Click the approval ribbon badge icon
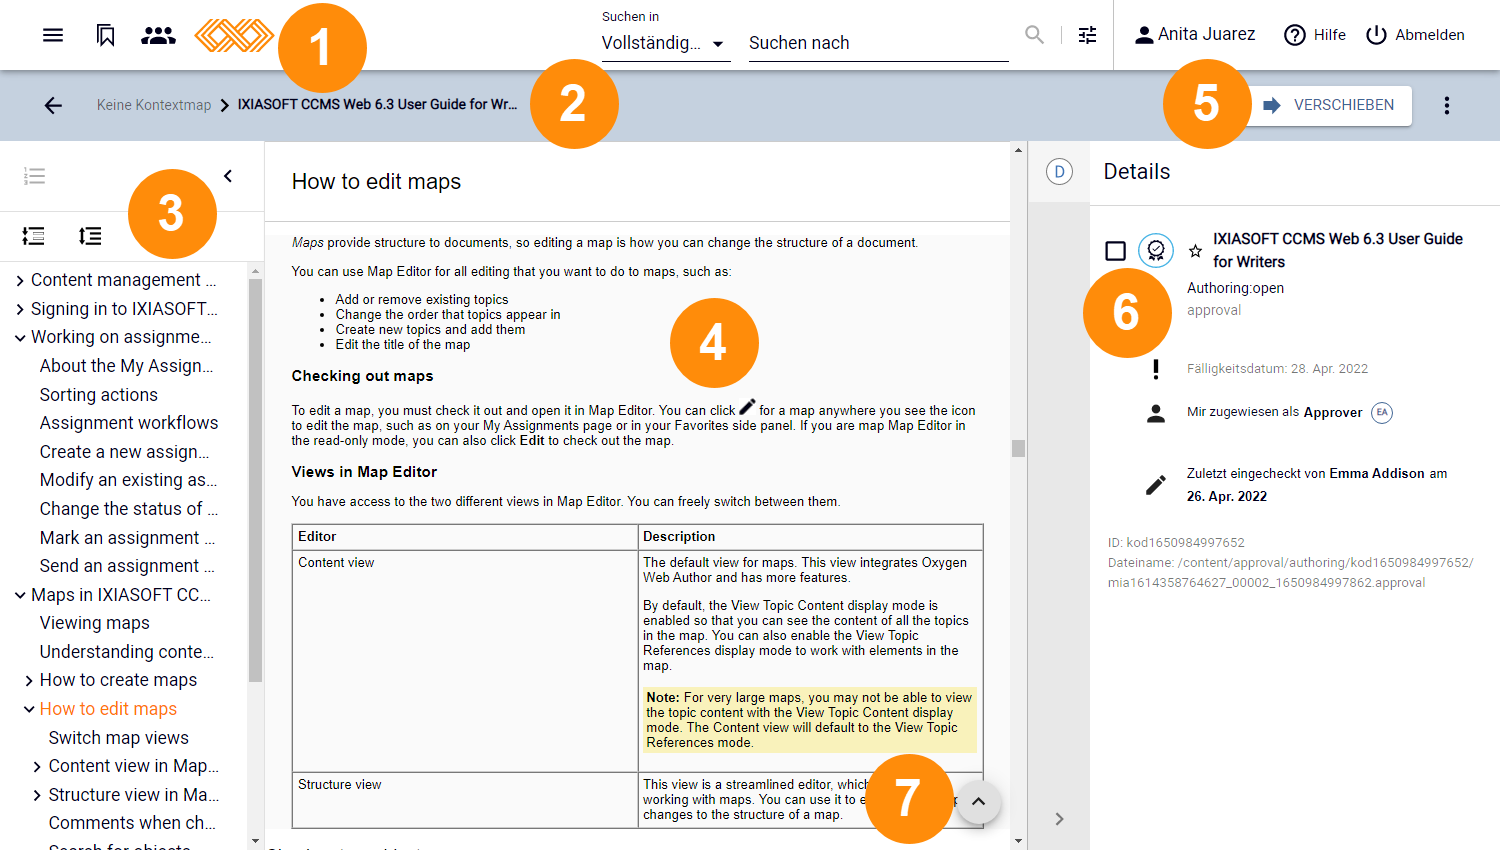 pyautogui.click(x=1156, y=250)
